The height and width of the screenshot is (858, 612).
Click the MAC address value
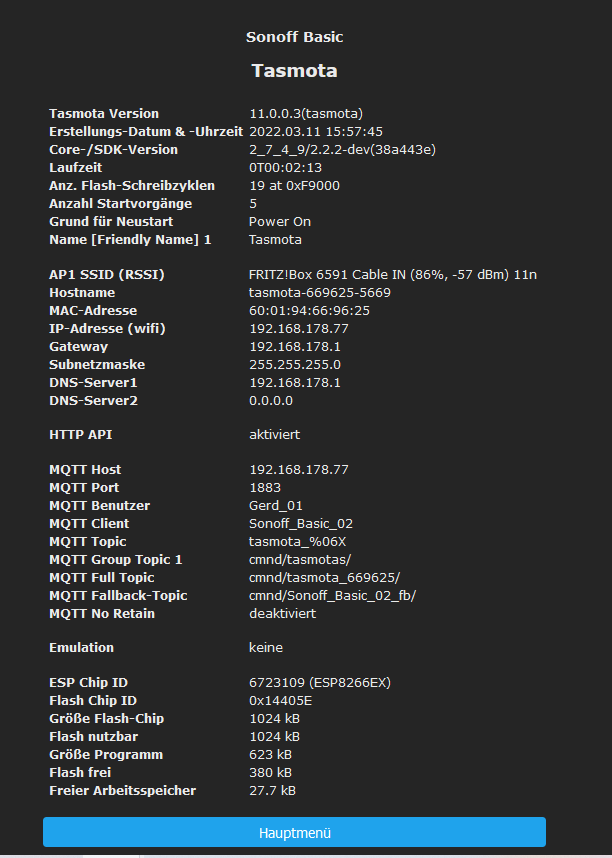(x=309, y=311)
